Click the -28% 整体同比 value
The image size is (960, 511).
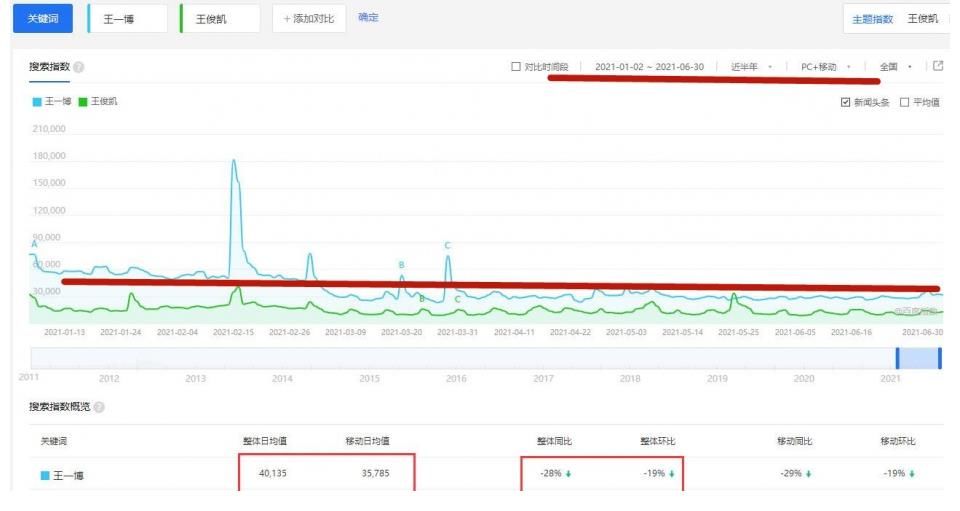point(551,473)
